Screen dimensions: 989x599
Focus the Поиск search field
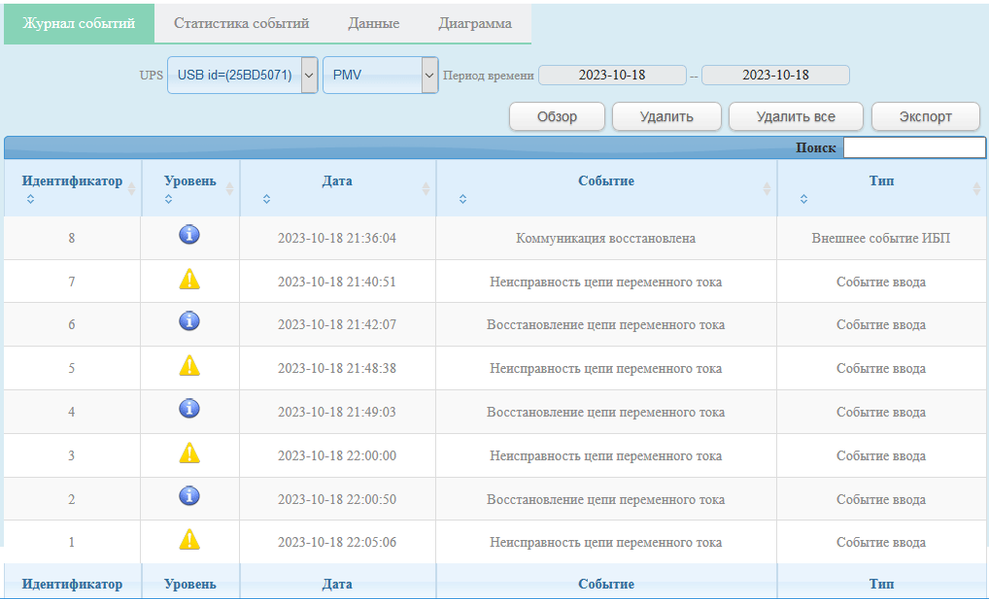click(x=914, y=148)
